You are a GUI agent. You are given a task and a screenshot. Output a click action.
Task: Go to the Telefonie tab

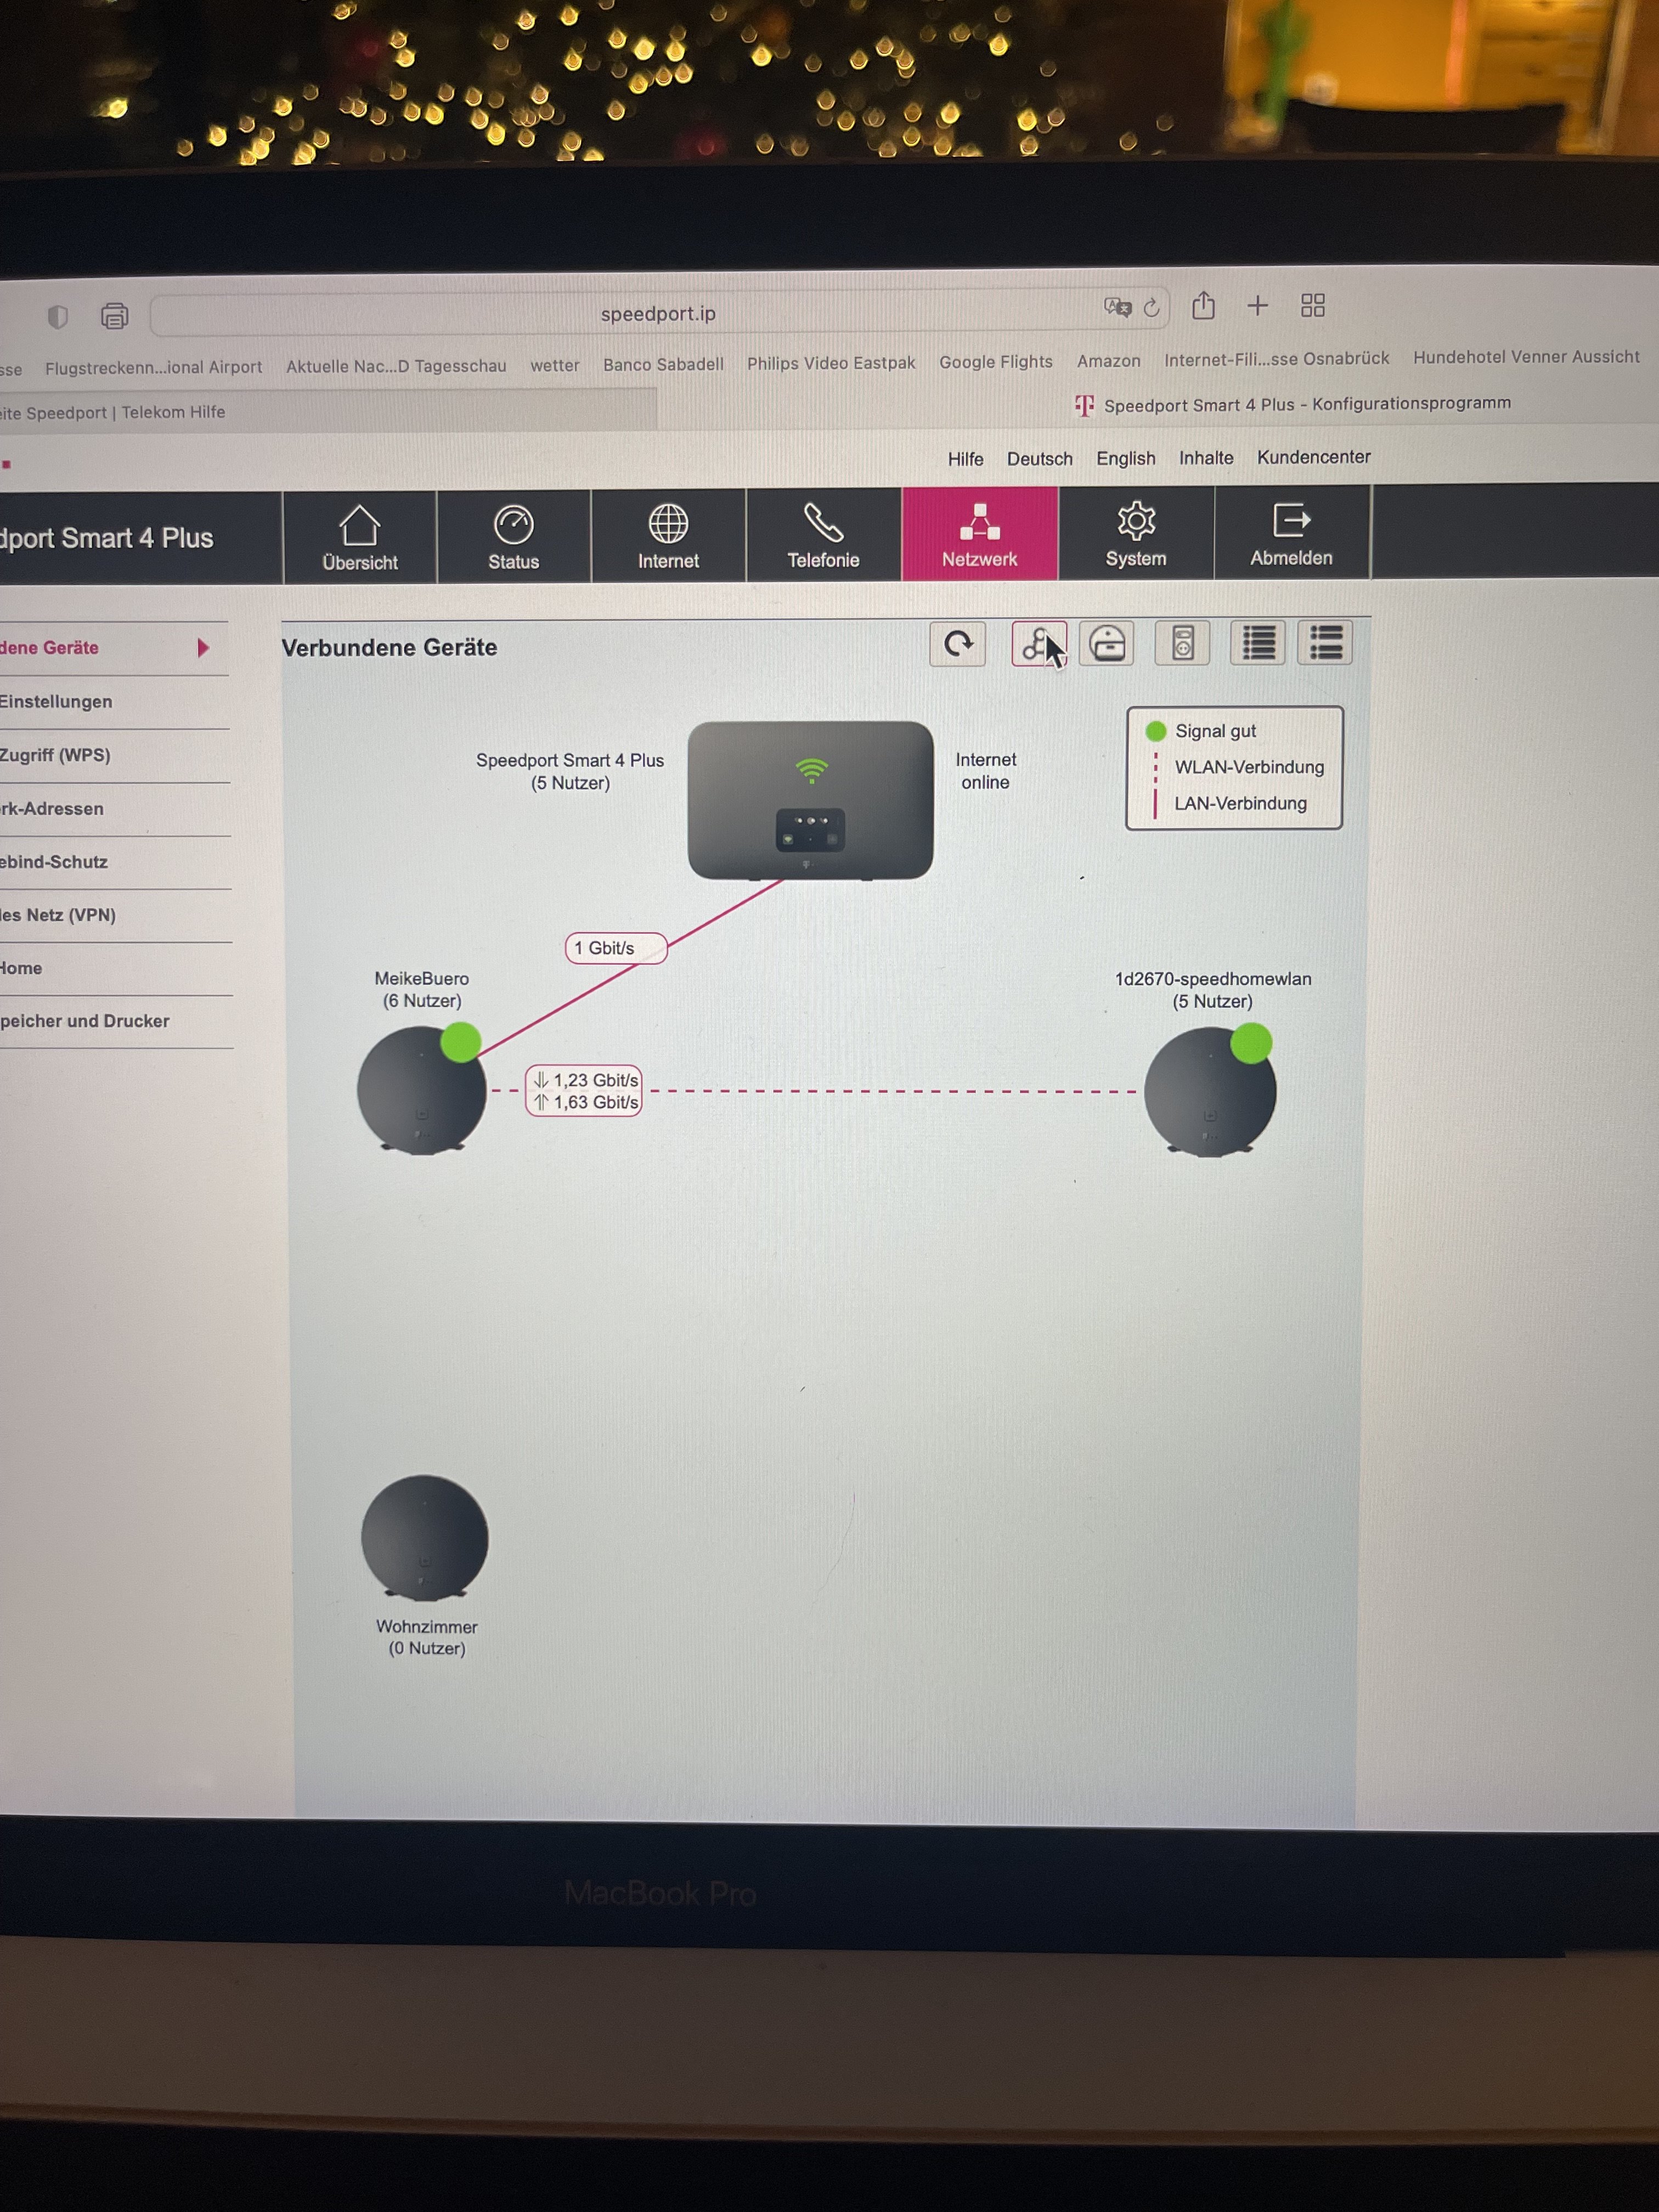coord(823,536)
